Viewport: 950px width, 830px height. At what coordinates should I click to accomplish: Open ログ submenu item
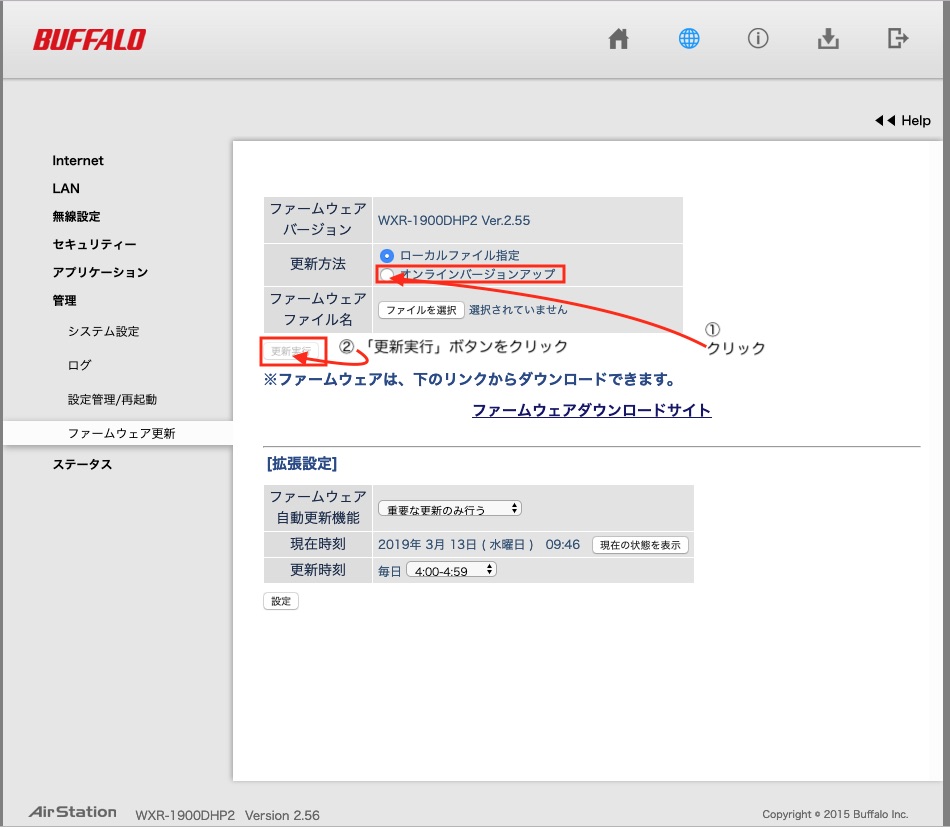click(79, 365)
